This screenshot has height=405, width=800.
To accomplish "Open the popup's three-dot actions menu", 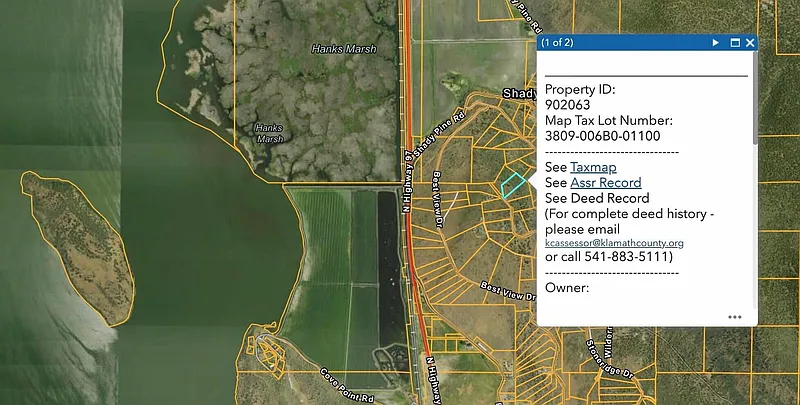I will [x=735, y=317].
